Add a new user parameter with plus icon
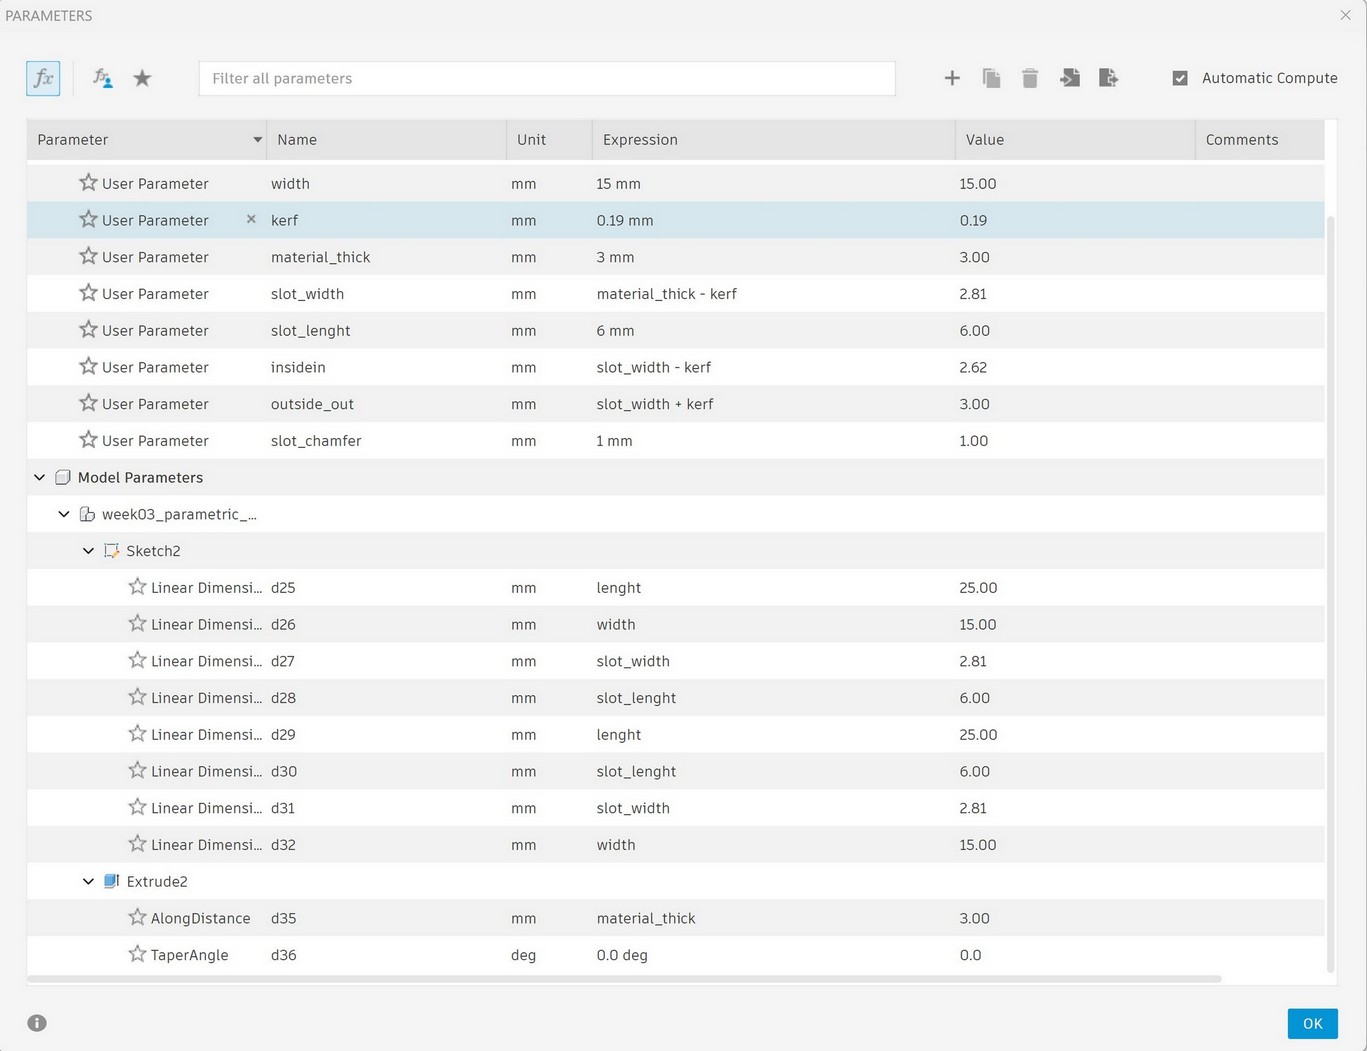1367x1051 pixels. click(952, 78)
